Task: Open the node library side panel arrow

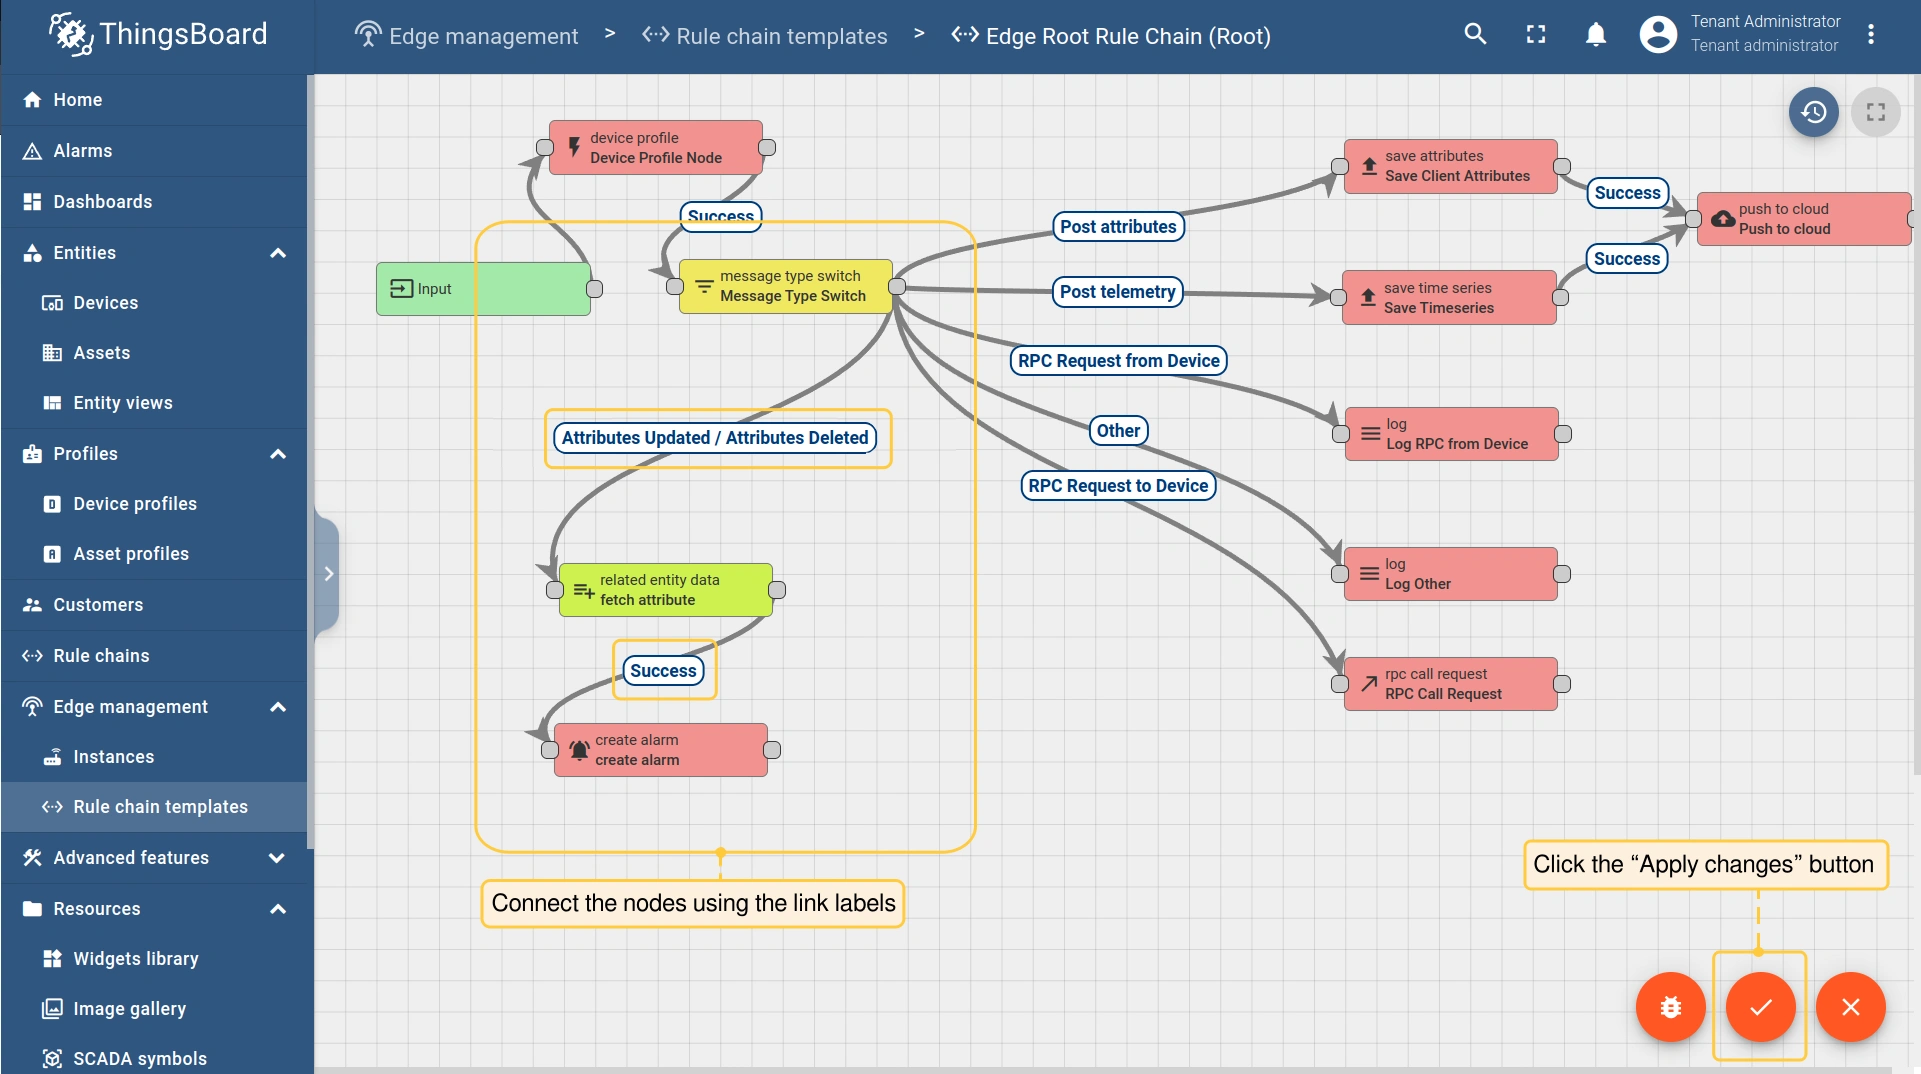Action: [x=328, y=574]
